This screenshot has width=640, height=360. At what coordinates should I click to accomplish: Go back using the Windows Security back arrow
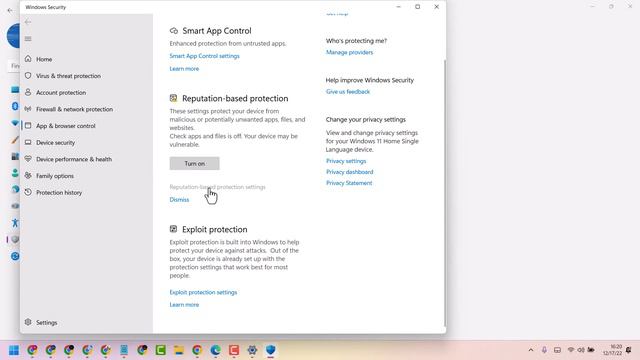[x=28, y=22]
